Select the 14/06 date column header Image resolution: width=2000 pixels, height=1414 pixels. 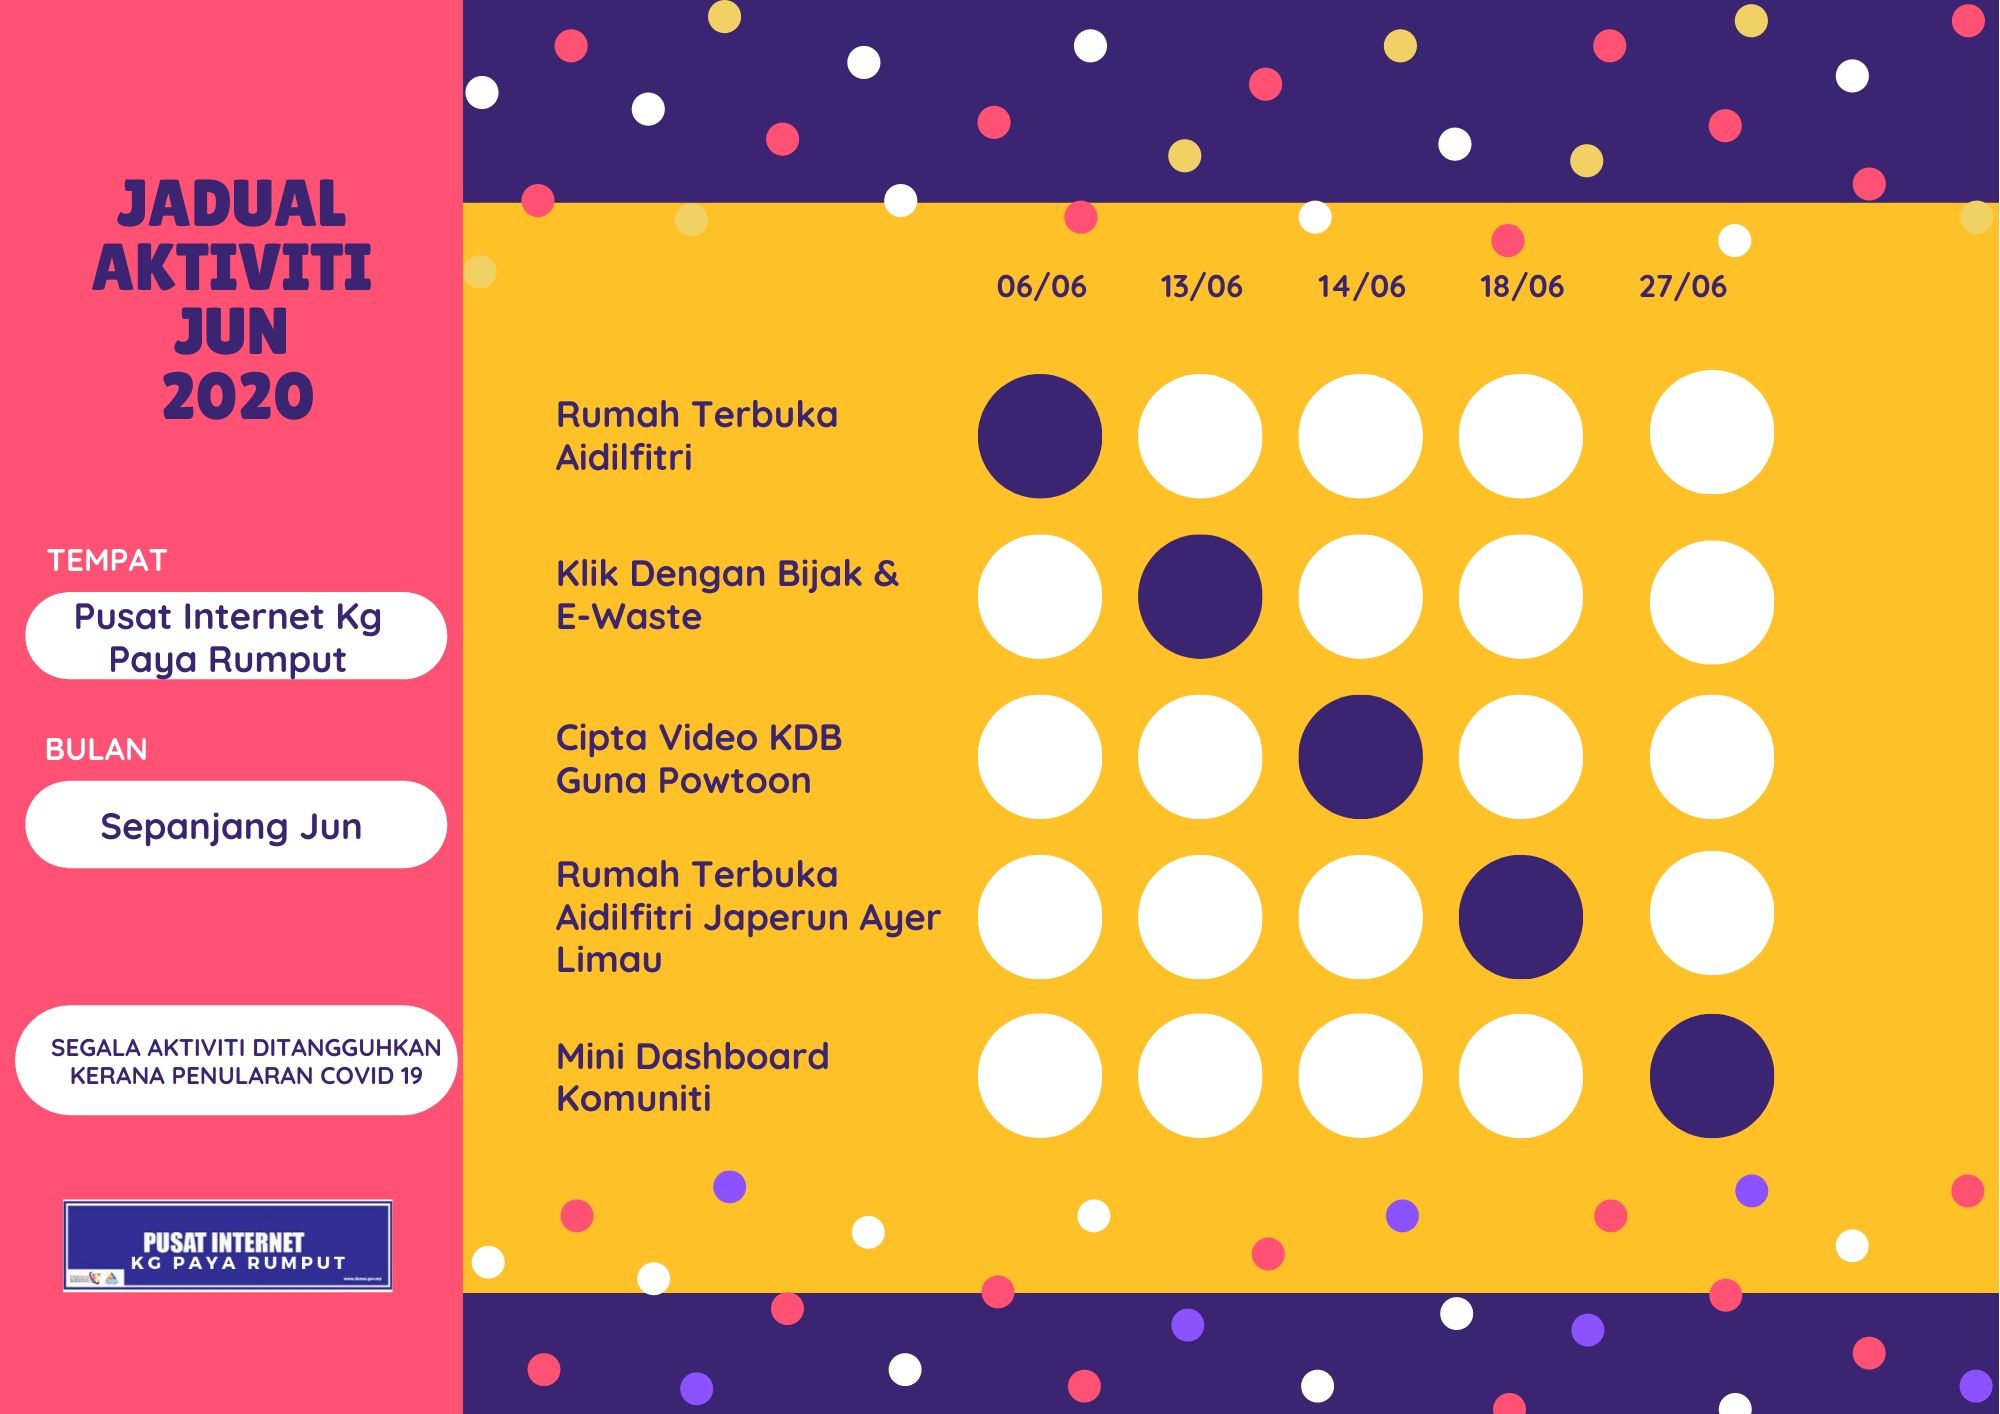coord(1361,287)
